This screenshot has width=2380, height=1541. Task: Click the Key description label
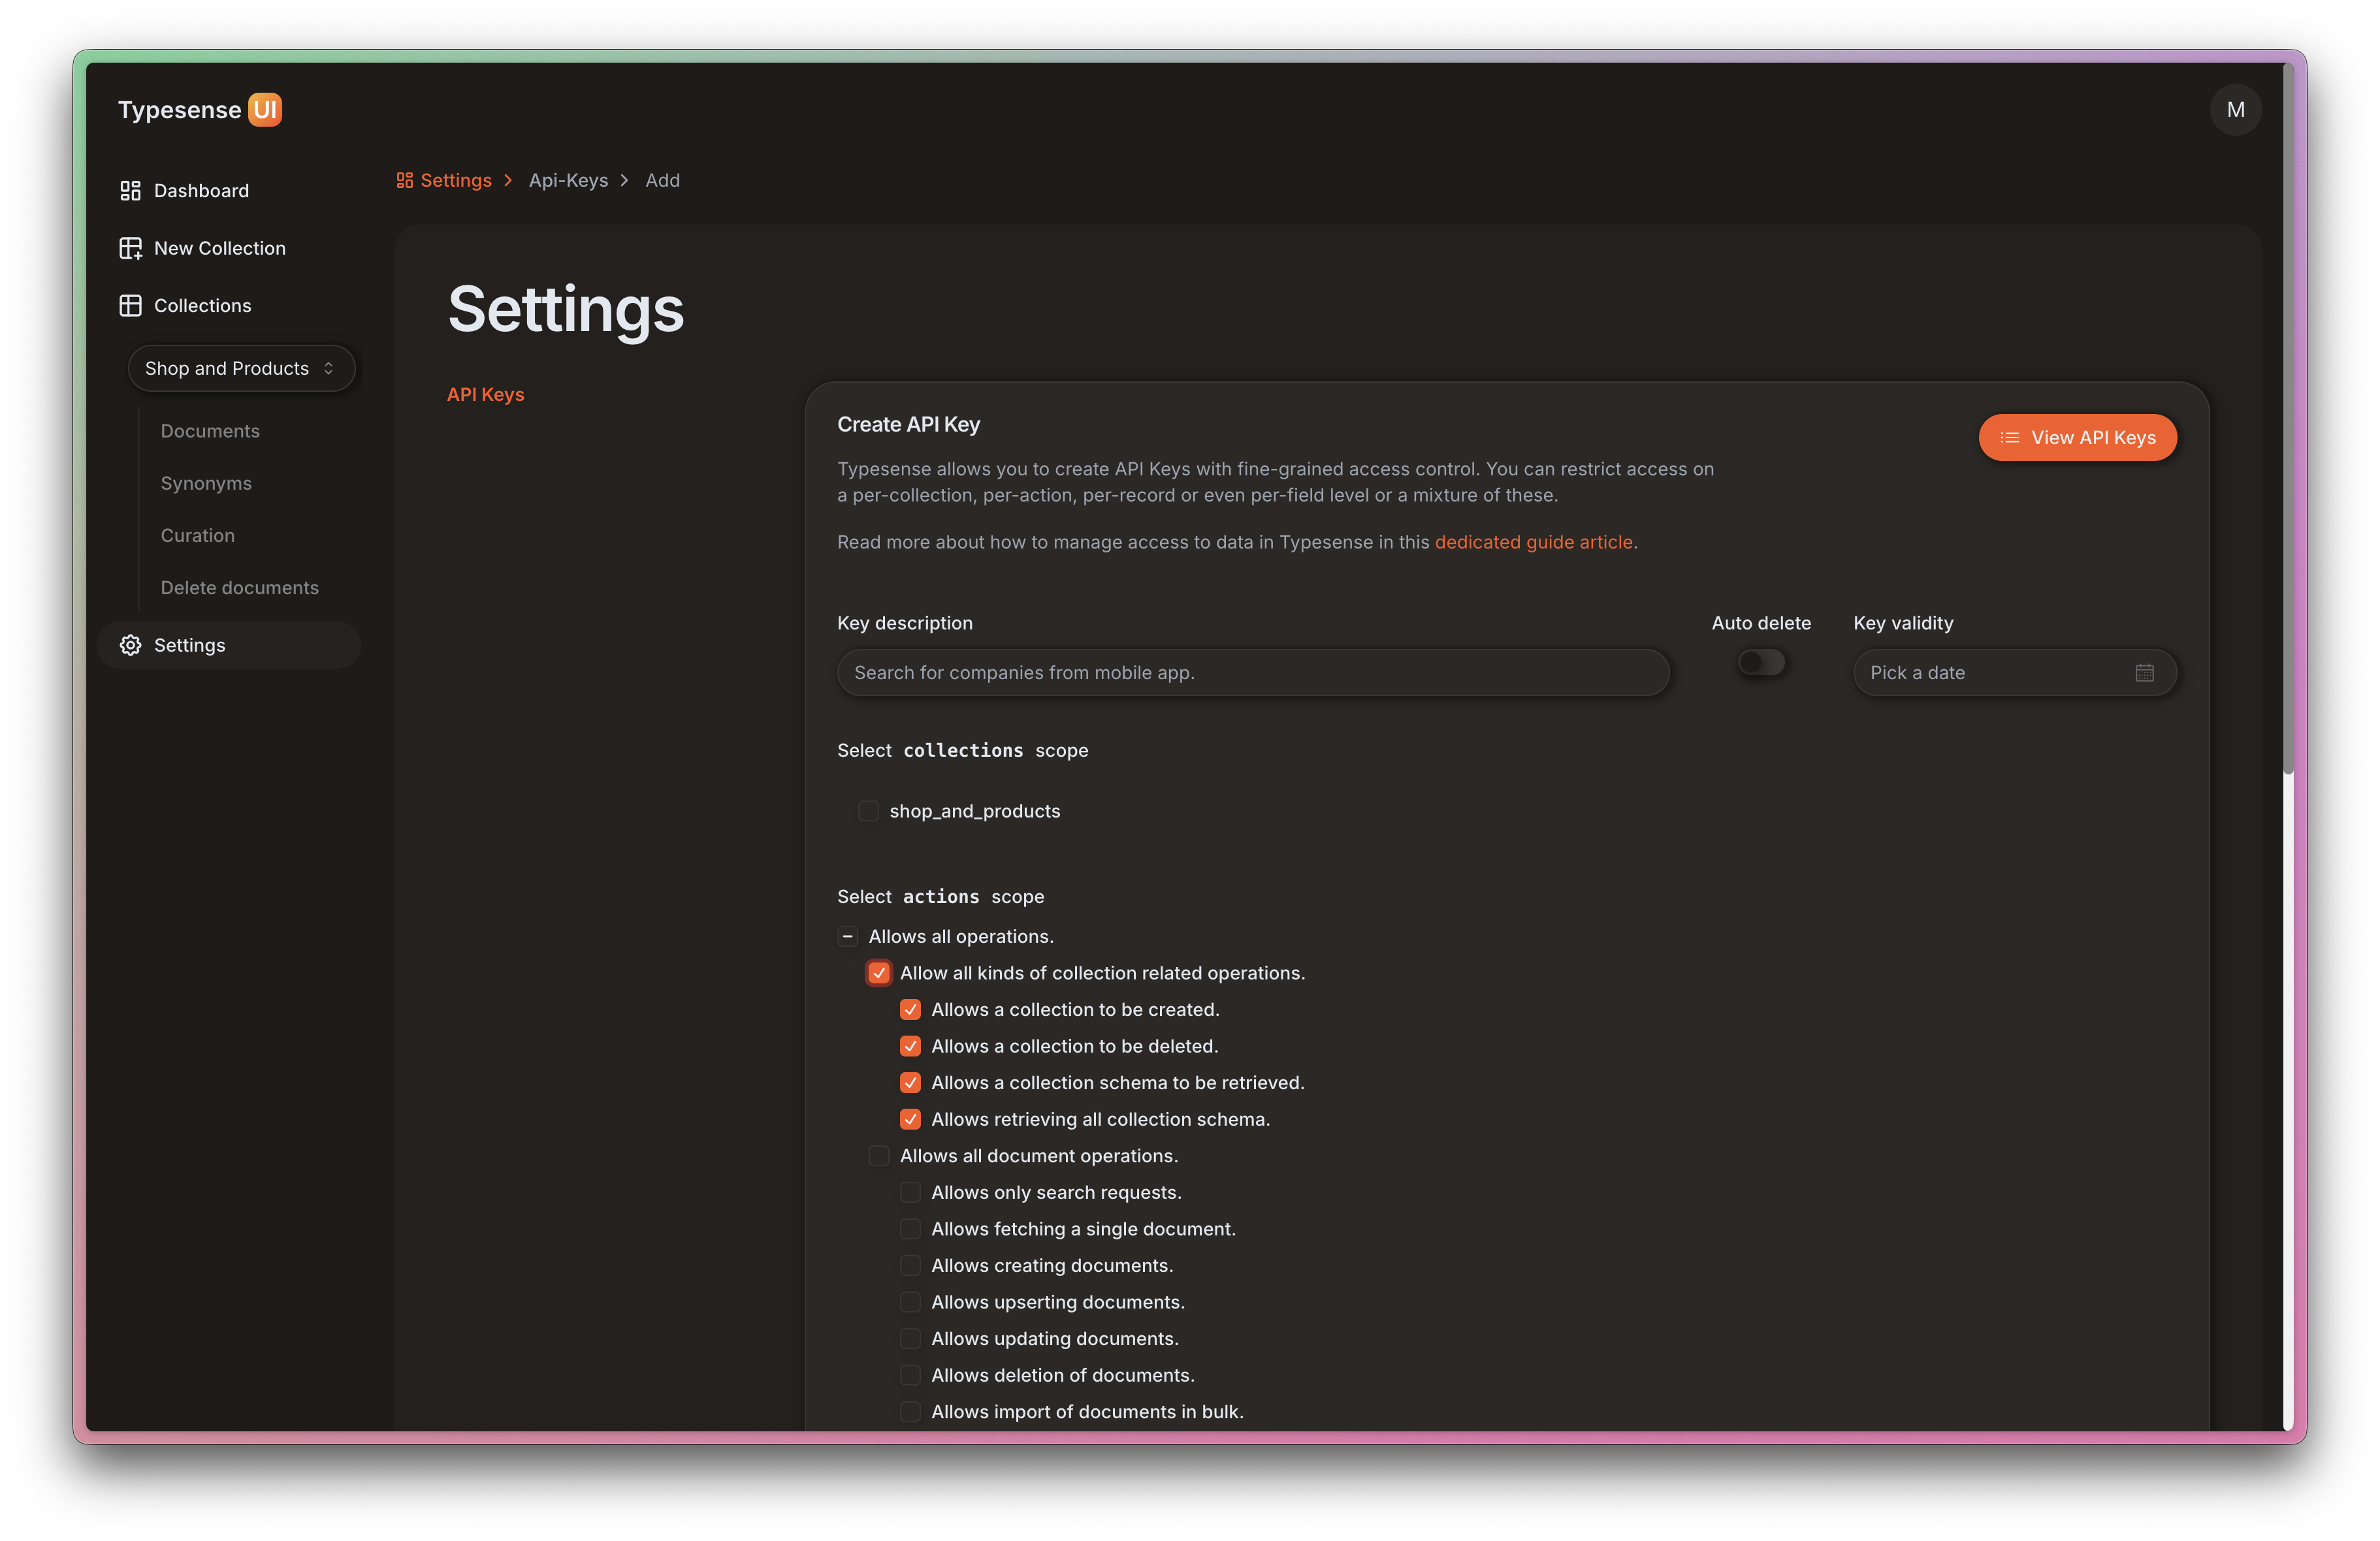click(x=904, y=623)
